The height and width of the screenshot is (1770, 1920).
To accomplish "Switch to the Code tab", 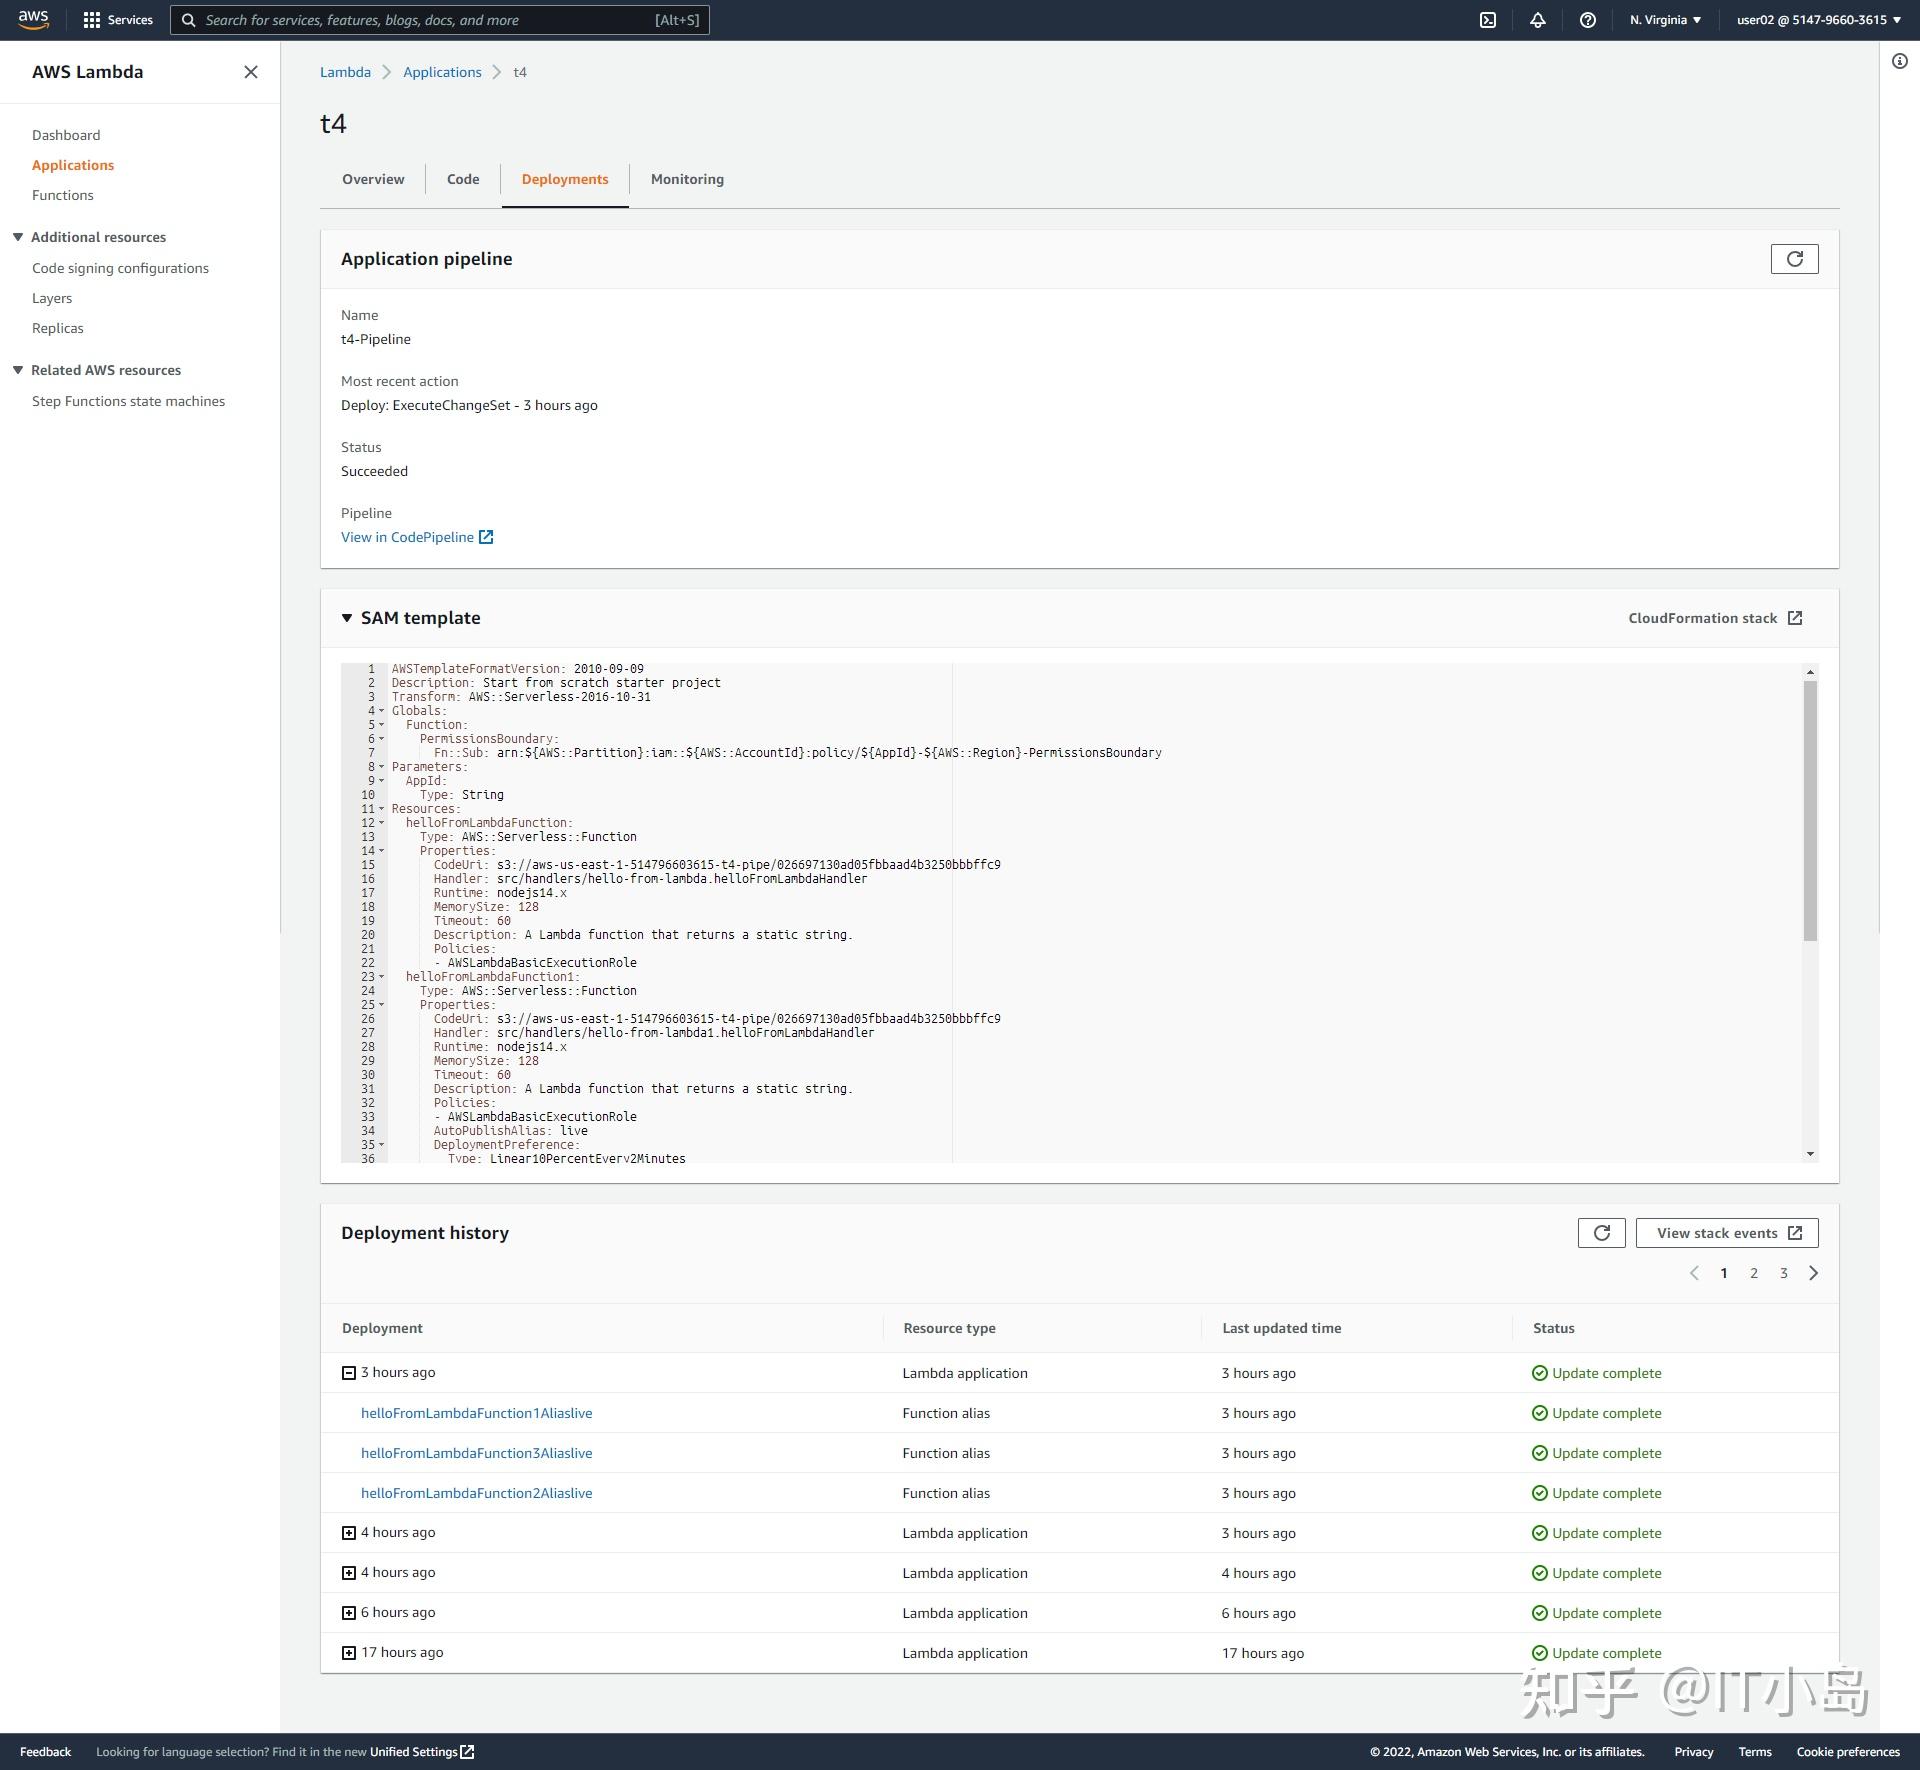I will (x=463, y=178).
